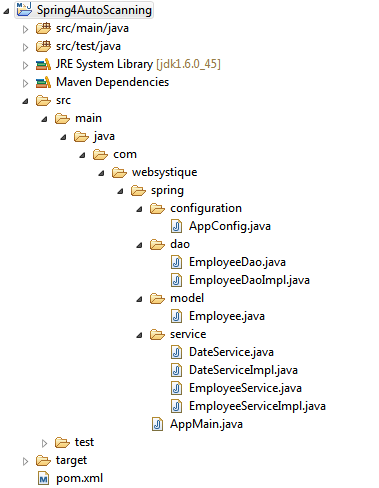Screen dimensions: 379x488
Task: Select the EmployeeDaoImpl.java file name
Action: pos(249,280)
